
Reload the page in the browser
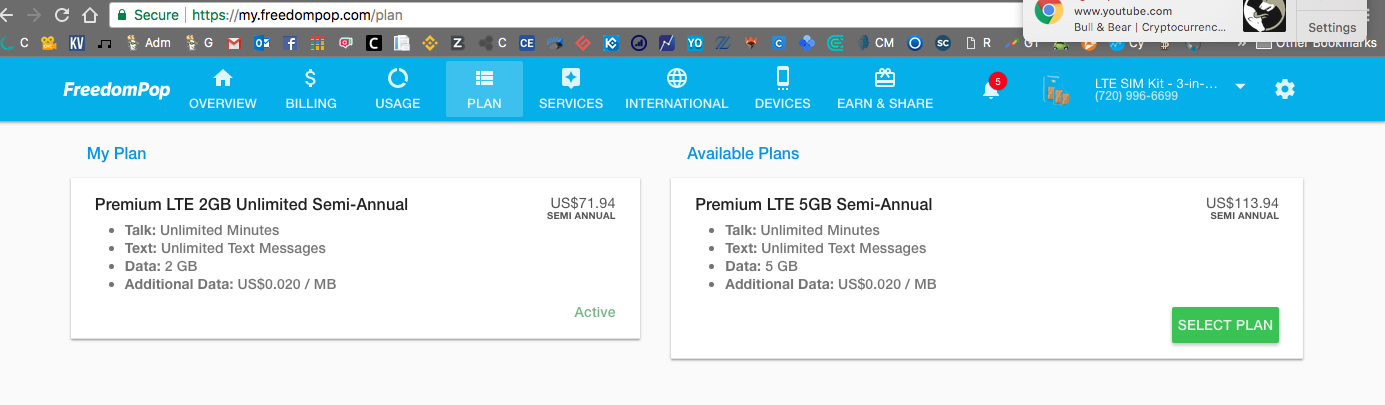click(x=62, y=16)
